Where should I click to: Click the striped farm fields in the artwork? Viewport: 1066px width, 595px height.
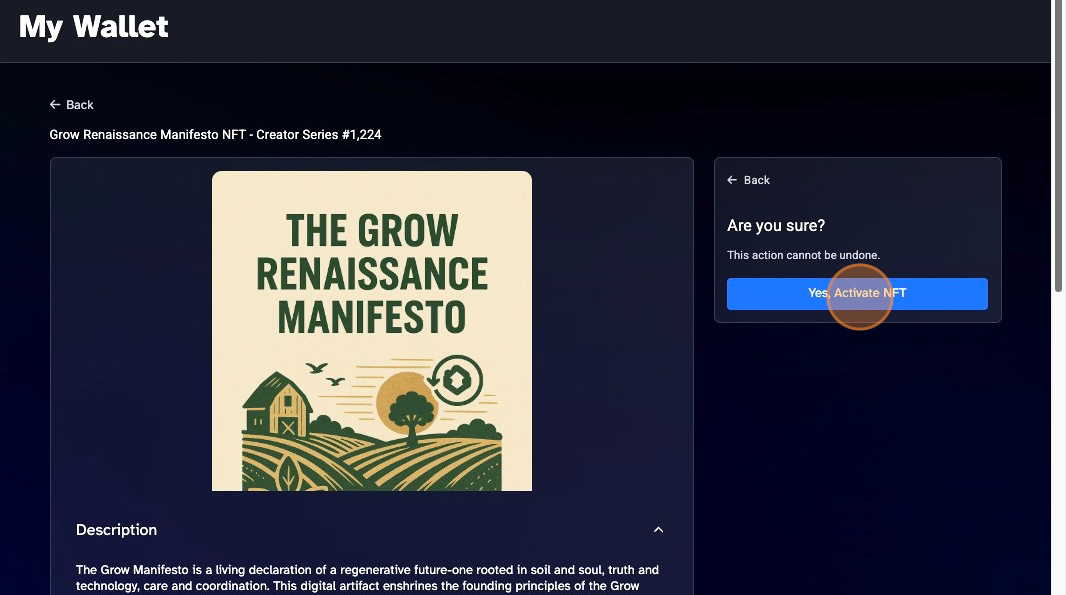[372, 462]
